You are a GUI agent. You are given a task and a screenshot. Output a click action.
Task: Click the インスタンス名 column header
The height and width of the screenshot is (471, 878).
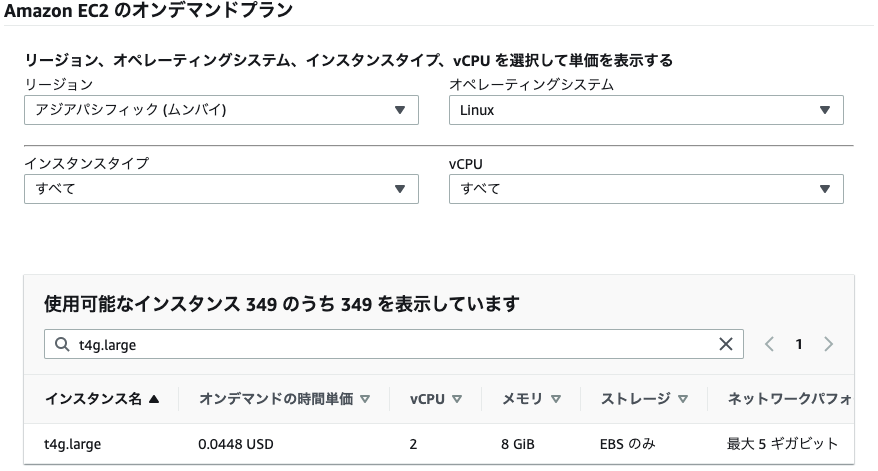point(93,399)
